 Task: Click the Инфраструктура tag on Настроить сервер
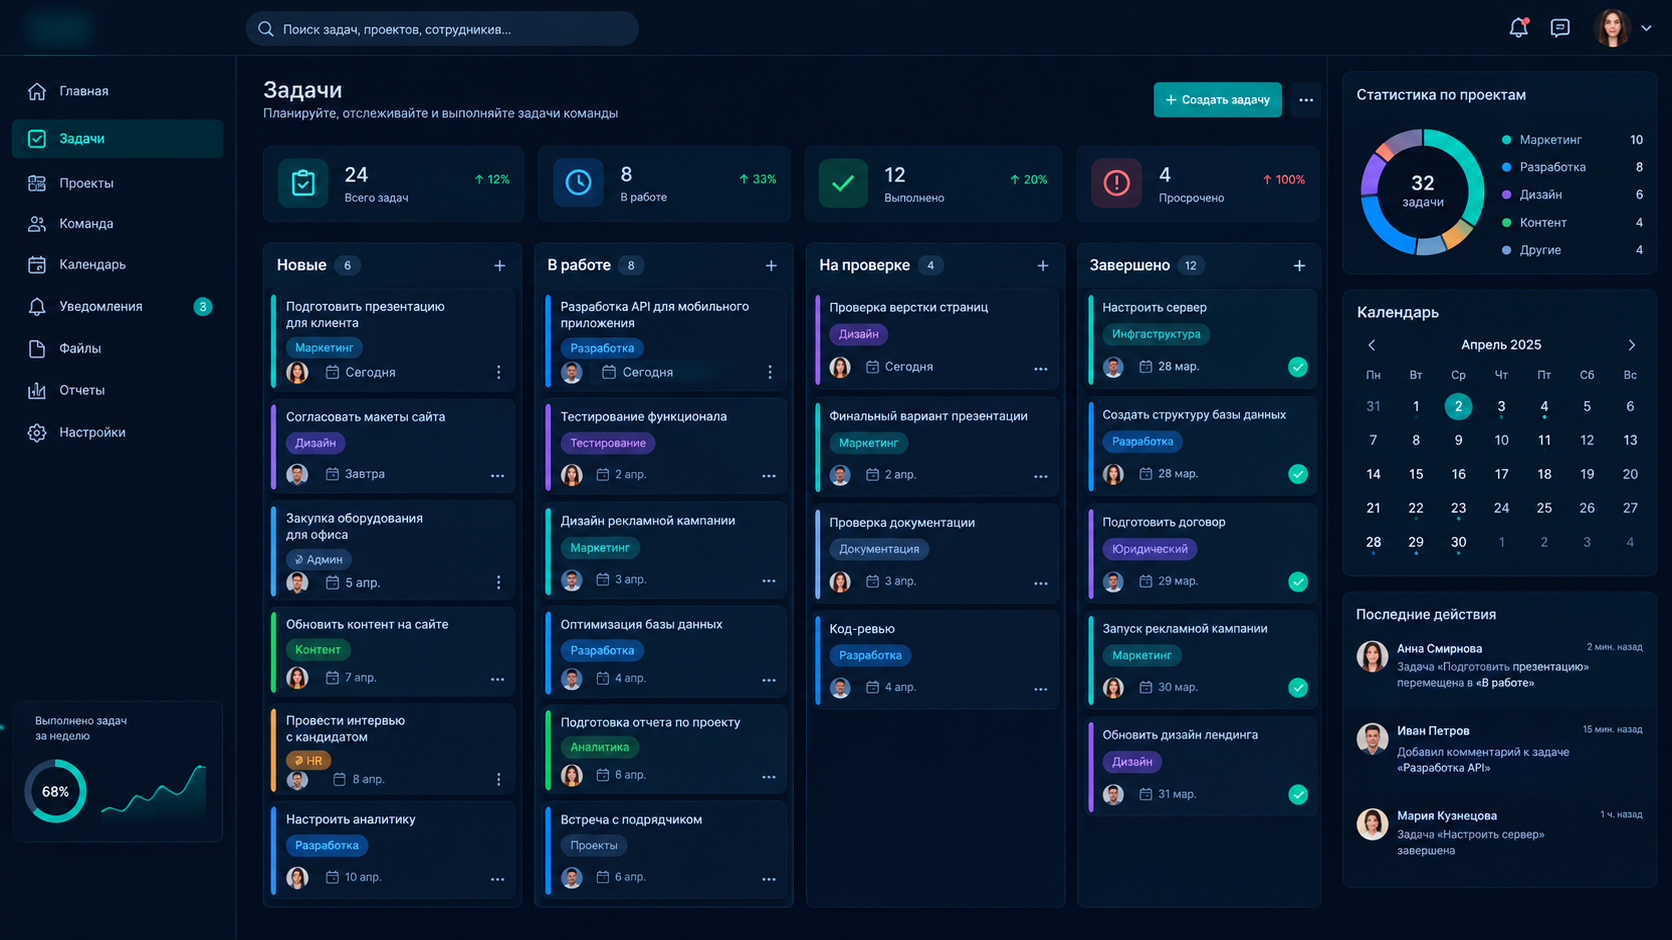(x=1156, y=334)
